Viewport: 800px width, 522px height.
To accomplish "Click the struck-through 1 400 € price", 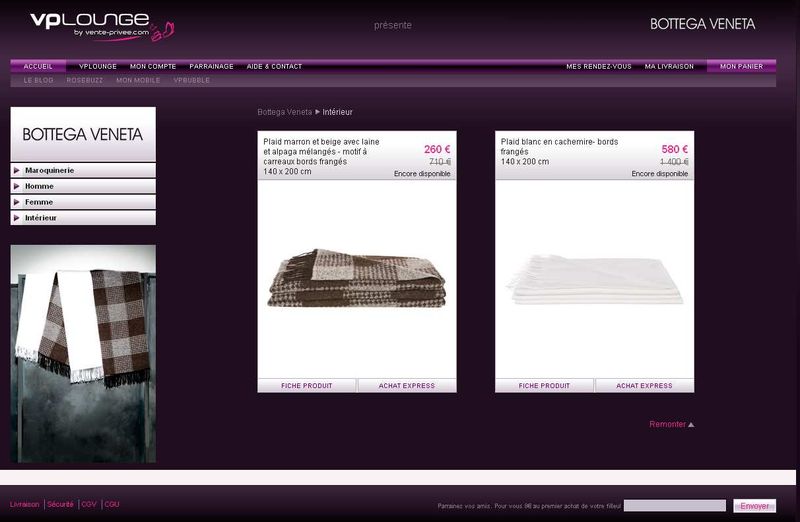I will pyautogui.click(x=674, y=162).
